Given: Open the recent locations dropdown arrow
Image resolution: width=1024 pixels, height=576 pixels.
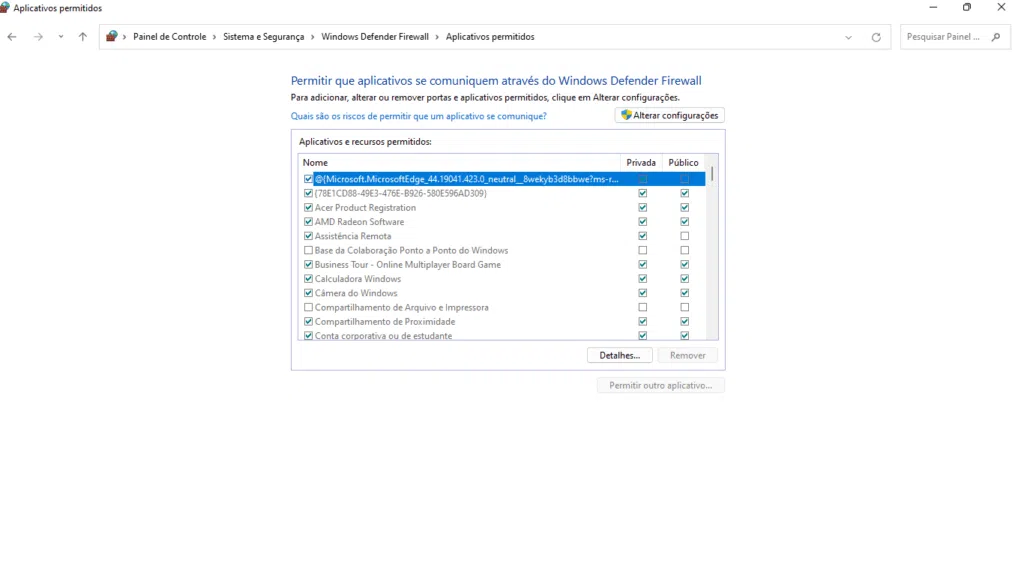Looking at the screenshot, I should tap(61, 37).
